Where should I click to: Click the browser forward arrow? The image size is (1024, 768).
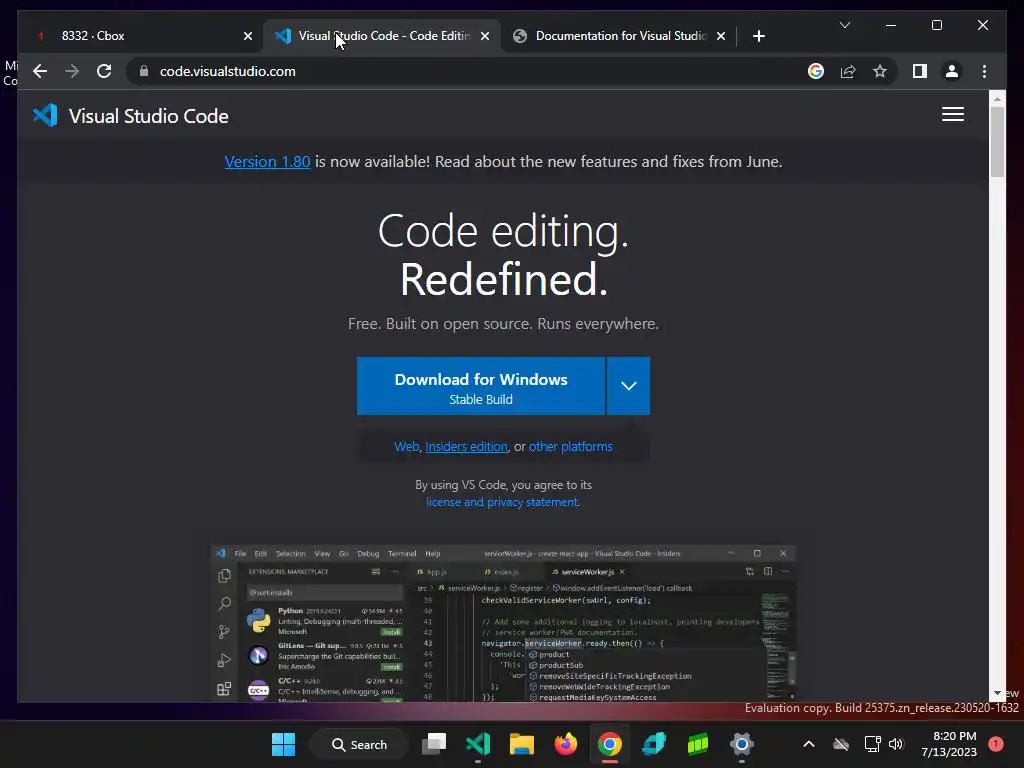[72, 71]
